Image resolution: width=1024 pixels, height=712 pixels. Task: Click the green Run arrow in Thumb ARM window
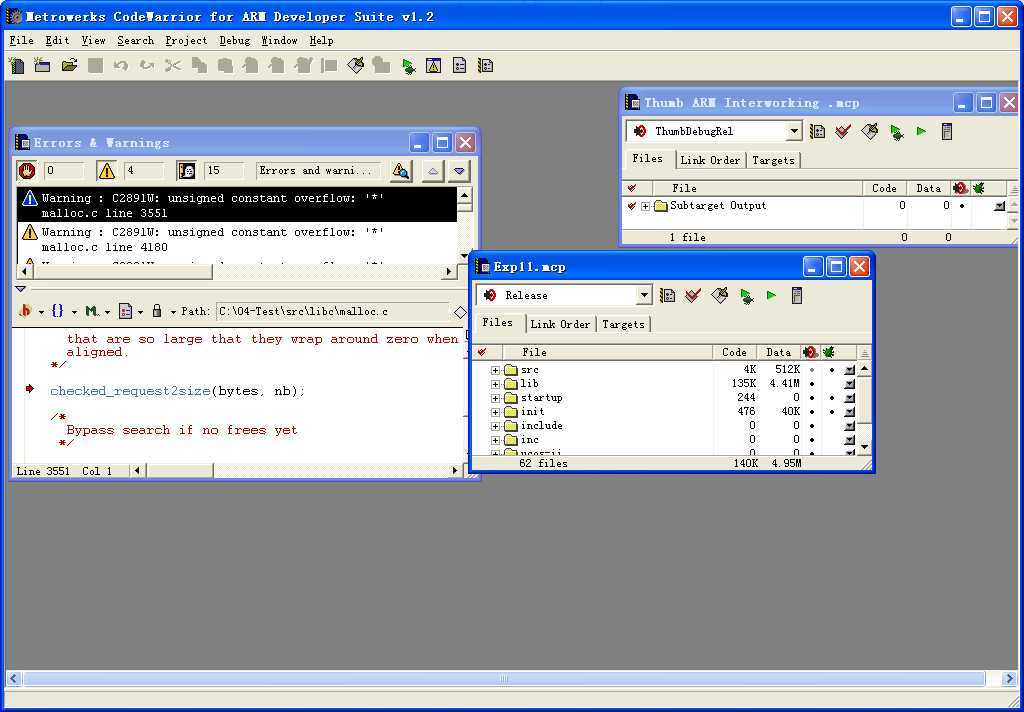(x=921, y=131)
